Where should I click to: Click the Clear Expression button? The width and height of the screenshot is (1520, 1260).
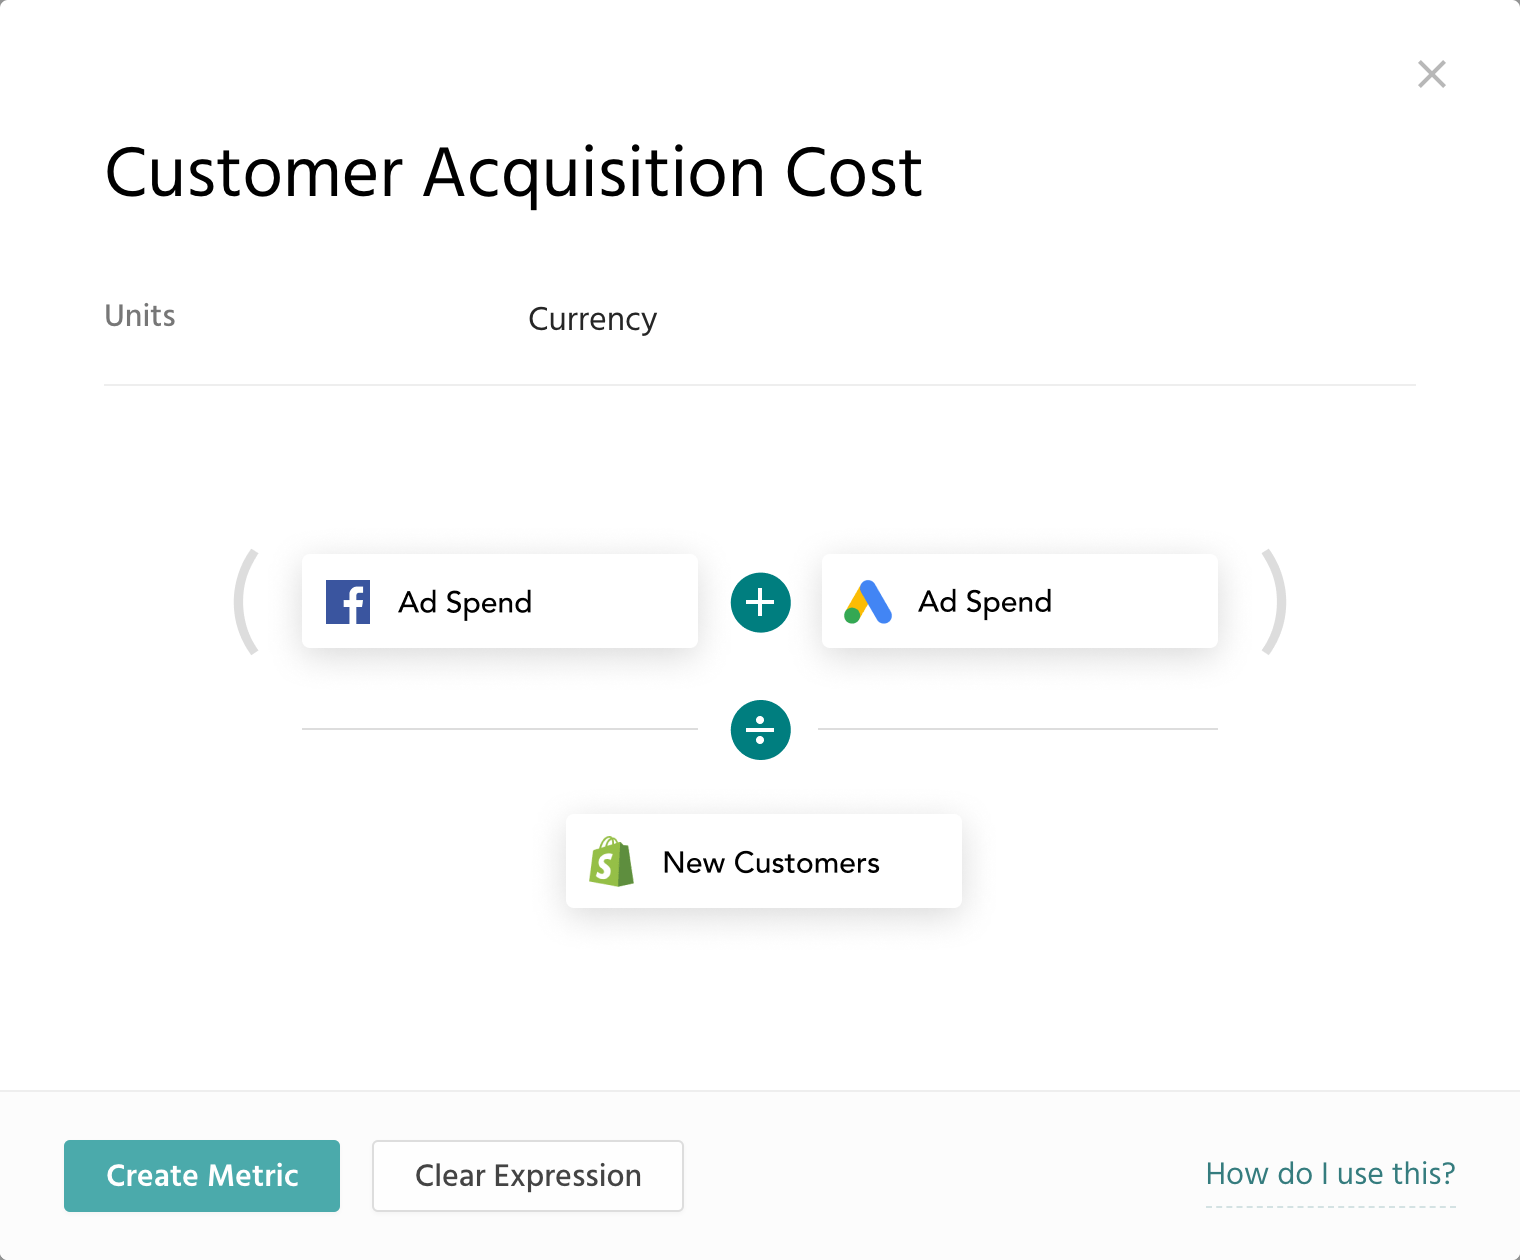528,1176
